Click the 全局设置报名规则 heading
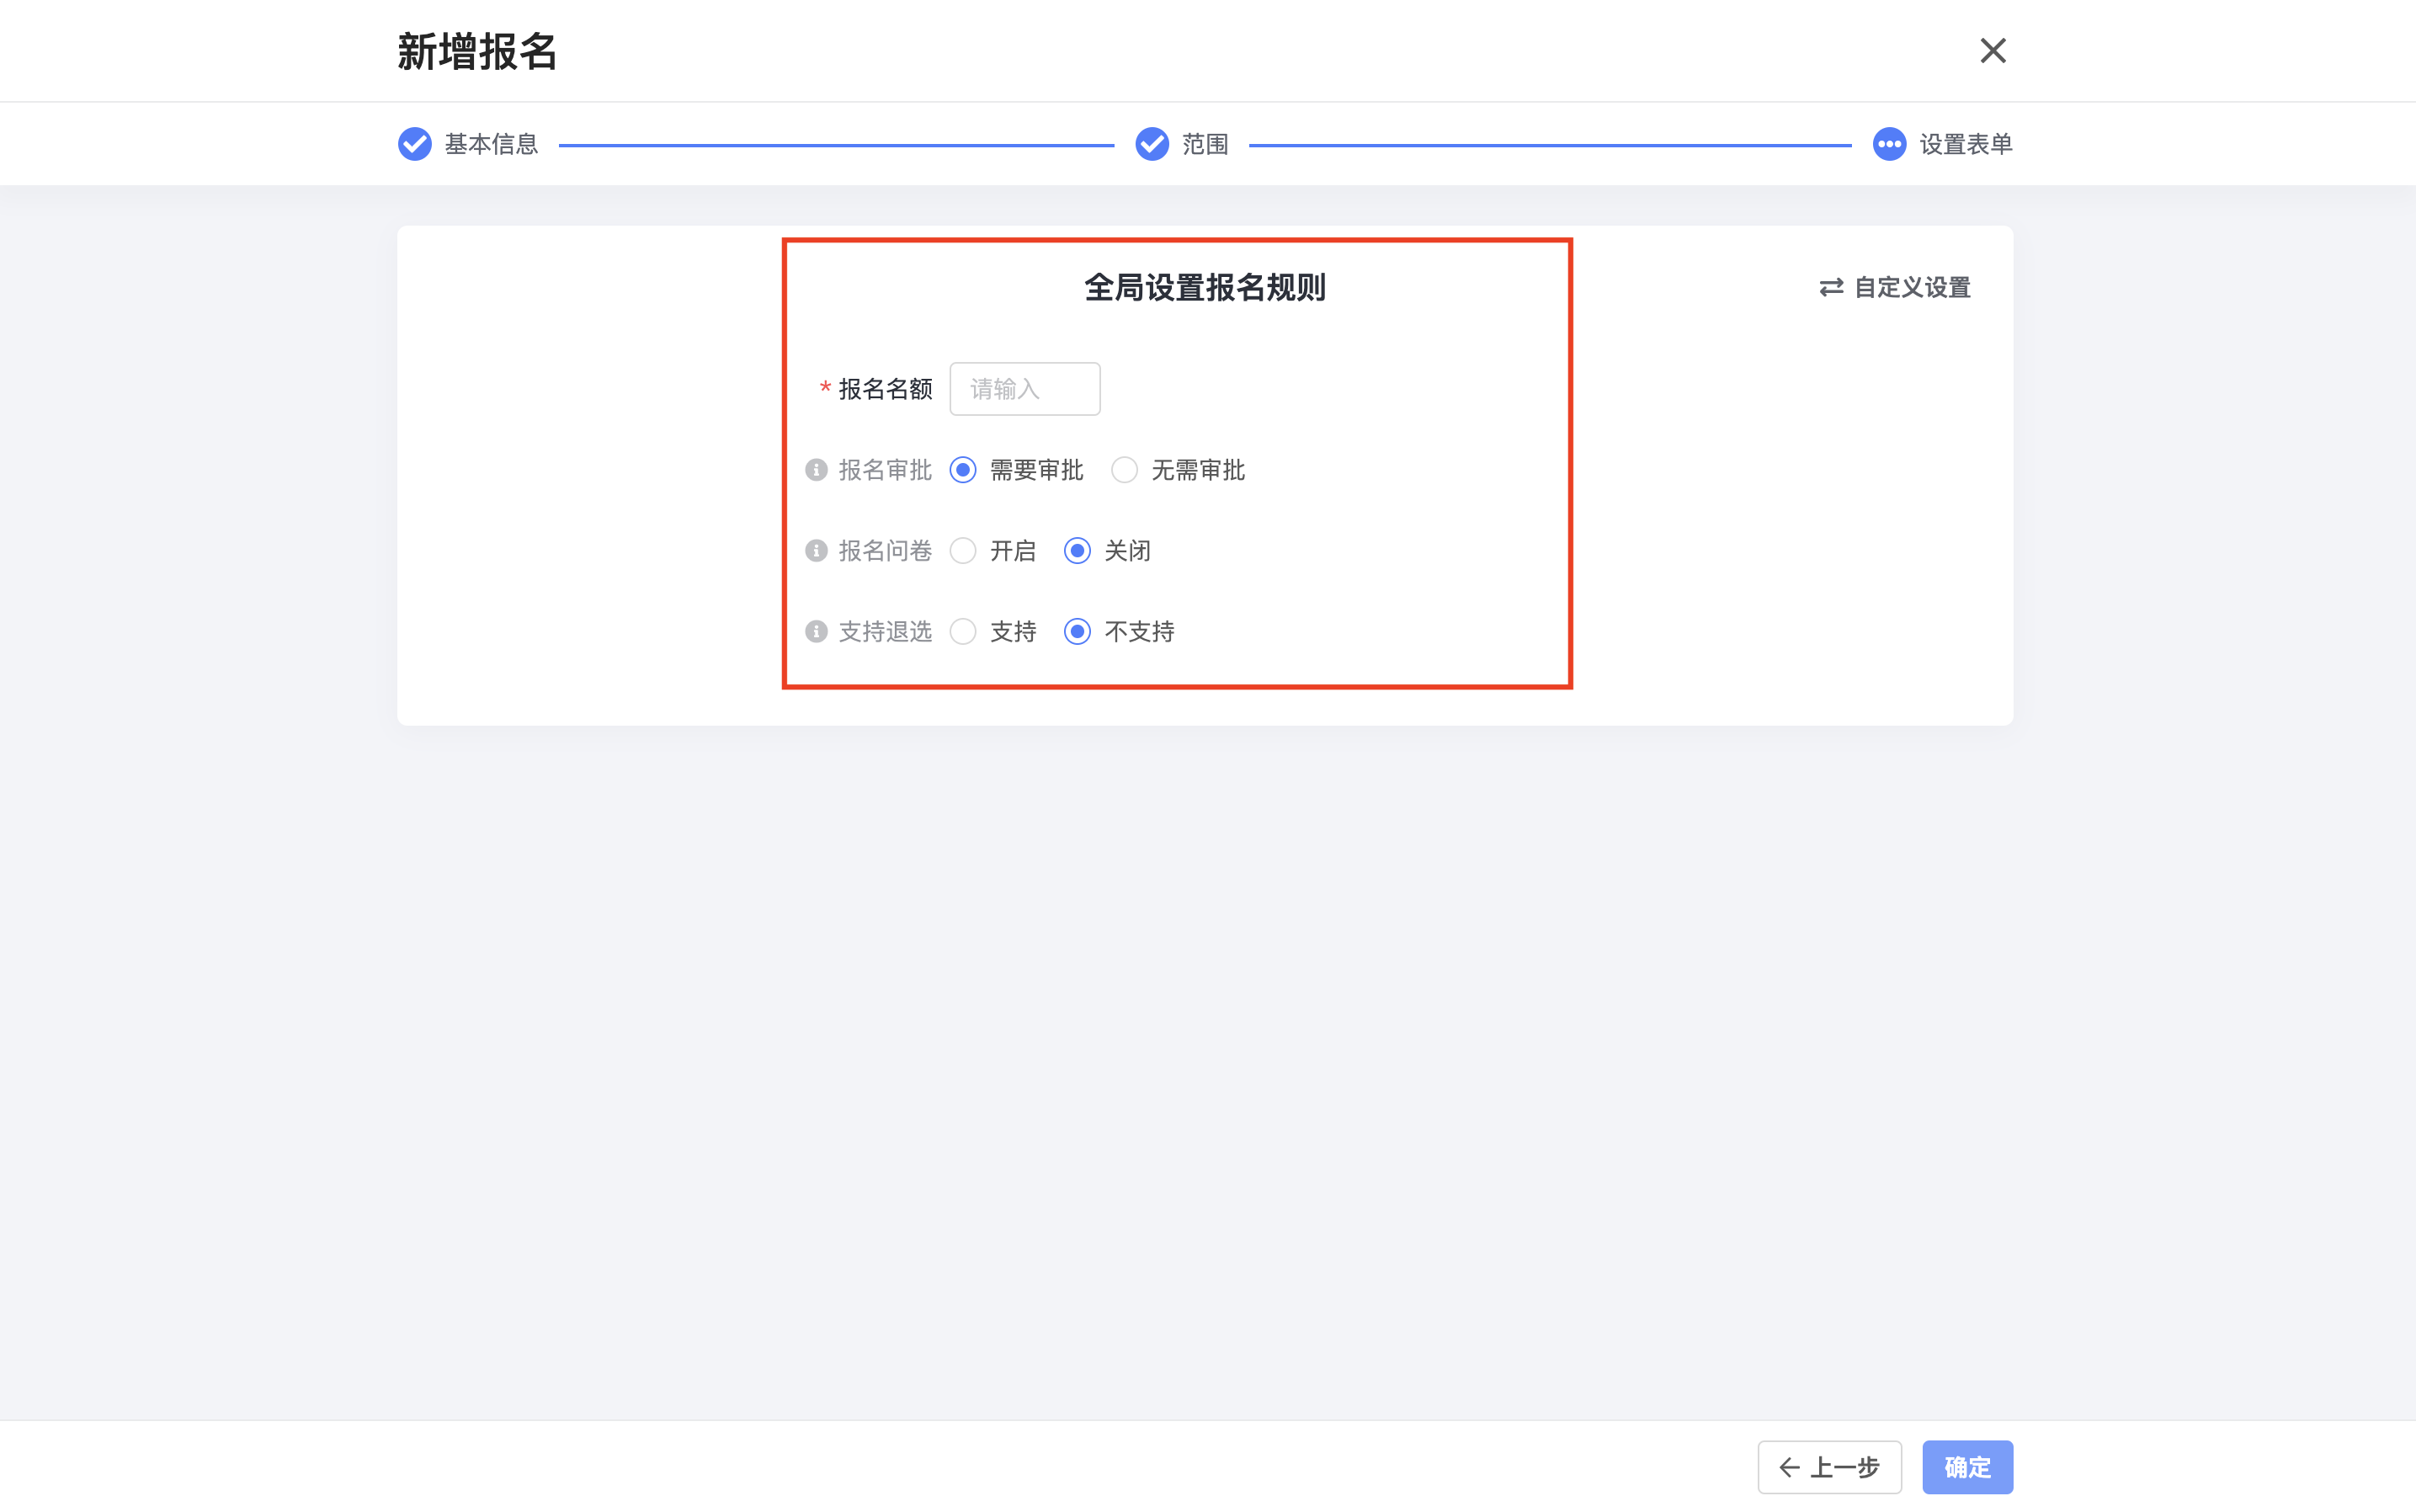The height and width of the screenshot is (1512, 2416). 1205,288
